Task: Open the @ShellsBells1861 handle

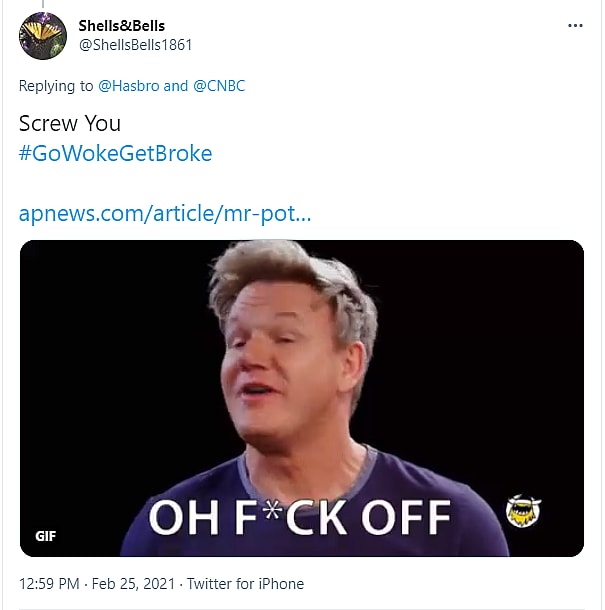Action: click(135, 45)
